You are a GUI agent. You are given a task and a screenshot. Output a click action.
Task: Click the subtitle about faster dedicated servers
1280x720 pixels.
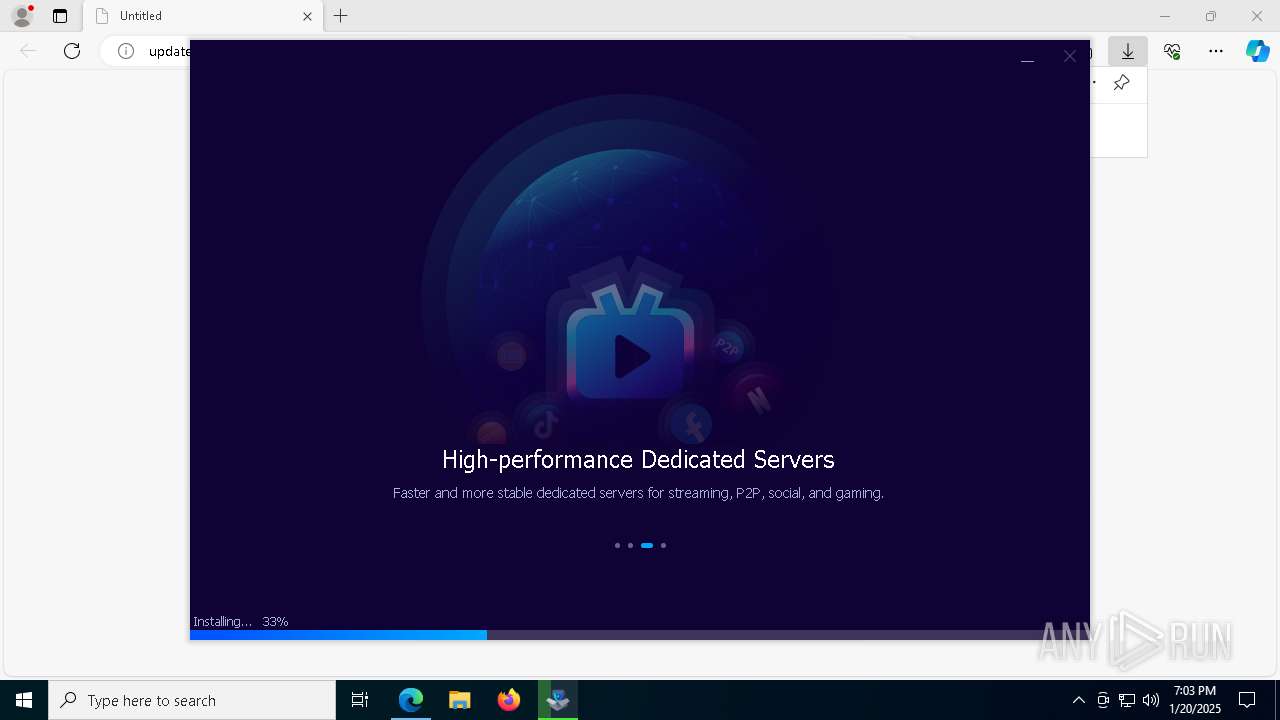[638, 493]
